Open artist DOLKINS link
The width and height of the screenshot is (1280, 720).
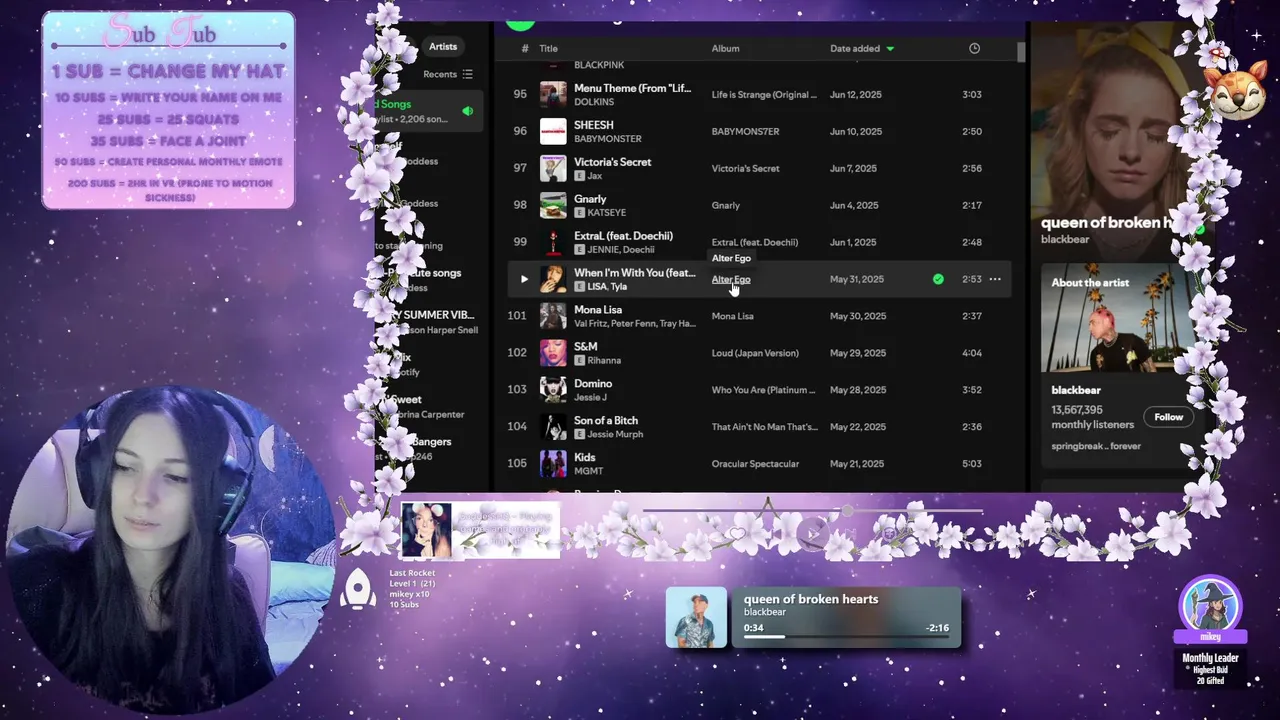pyautogui.click(x=594, y=102)
